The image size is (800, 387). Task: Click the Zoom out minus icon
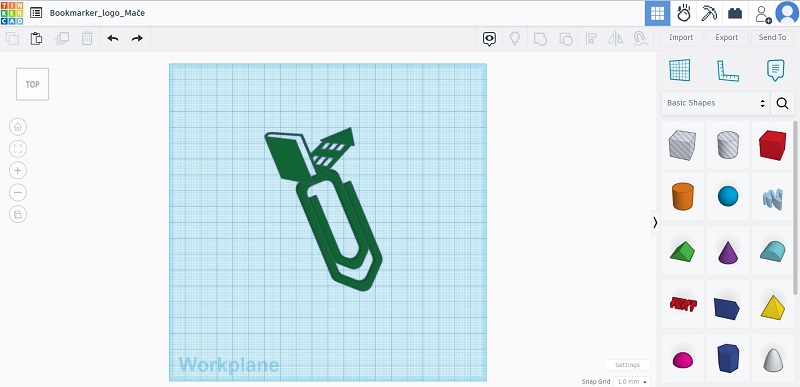pos(18,193)
